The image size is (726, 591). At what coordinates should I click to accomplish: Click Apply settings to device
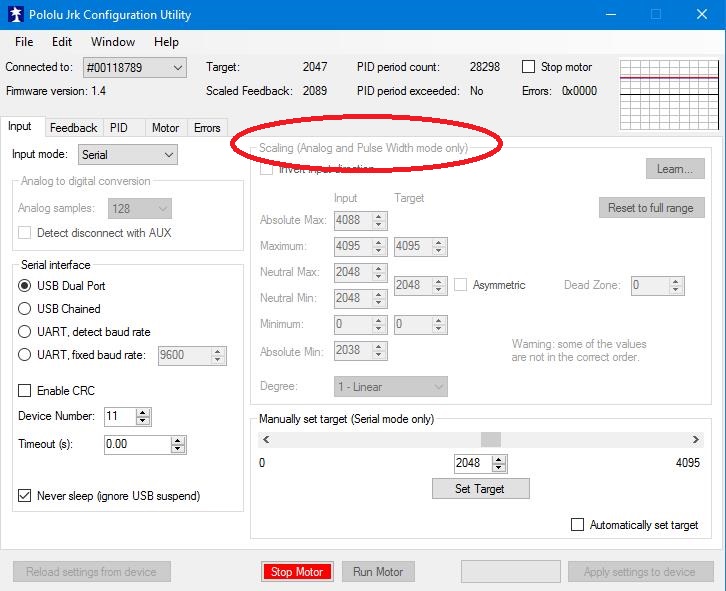(x=640, y=572)
